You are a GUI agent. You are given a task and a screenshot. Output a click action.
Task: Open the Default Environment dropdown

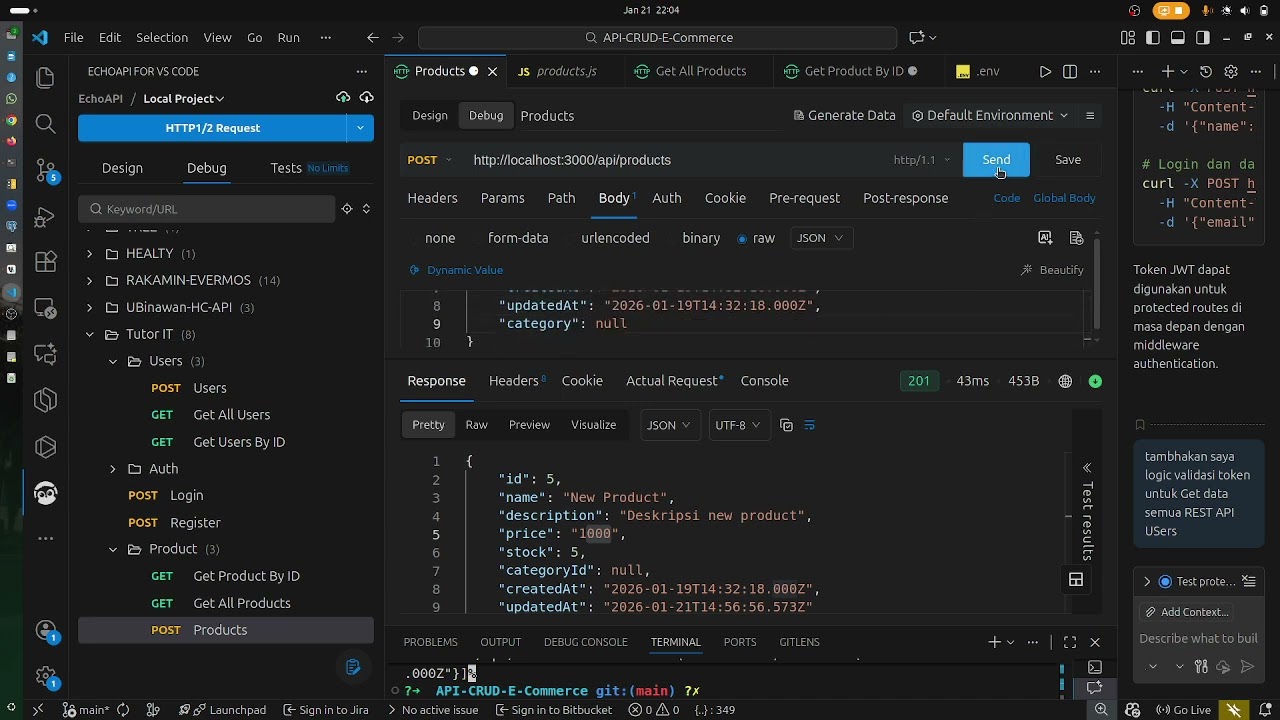click(990, 116)
